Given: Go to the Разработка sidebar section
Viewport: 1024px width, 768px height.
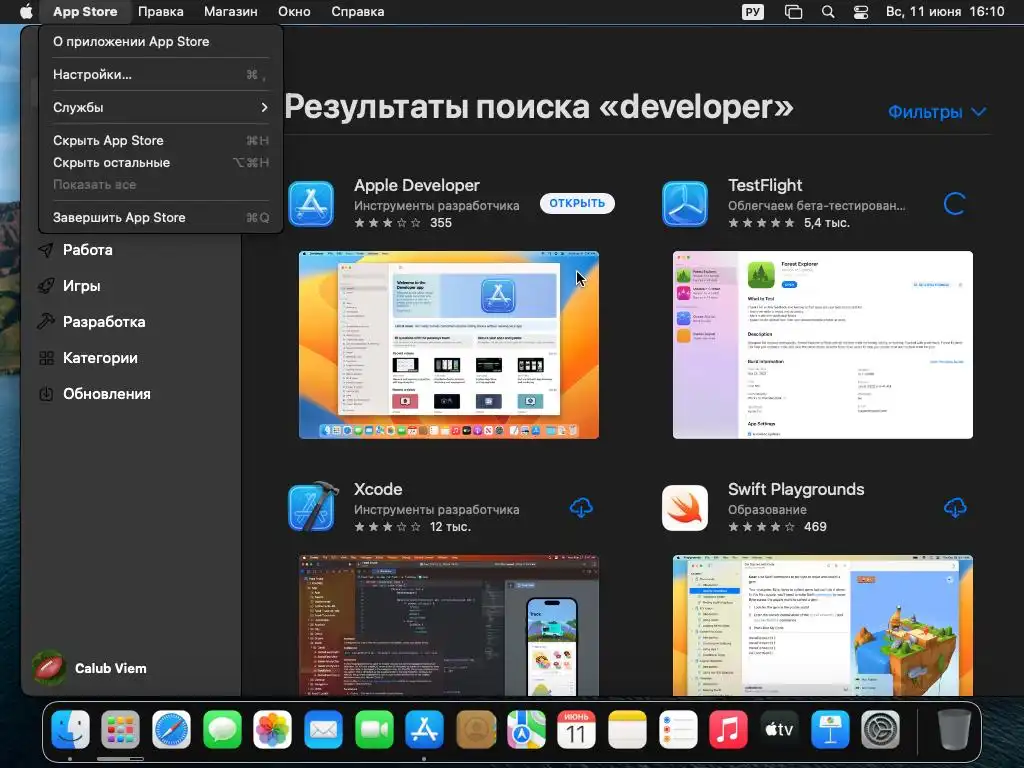Looking at the screenshot, I should click(x=104, y=321).
